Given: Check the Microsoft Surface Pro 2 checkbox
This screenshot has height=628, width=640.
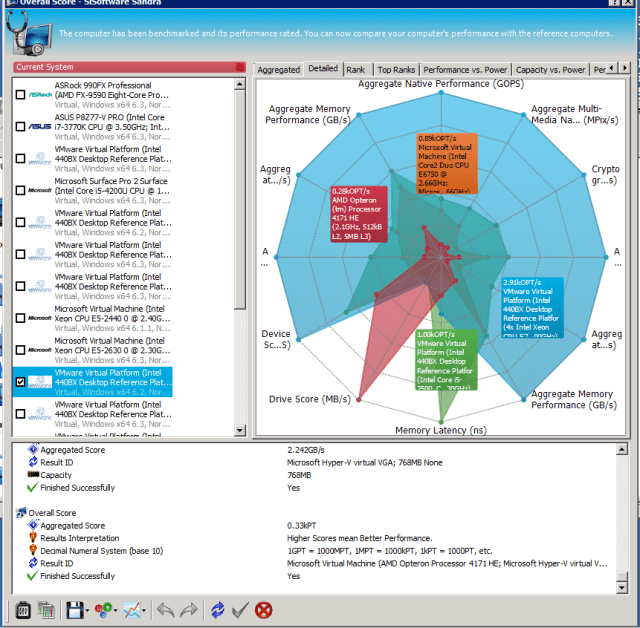Looking at the screenshot, I should pyautogui.click(x=20, y=191).
